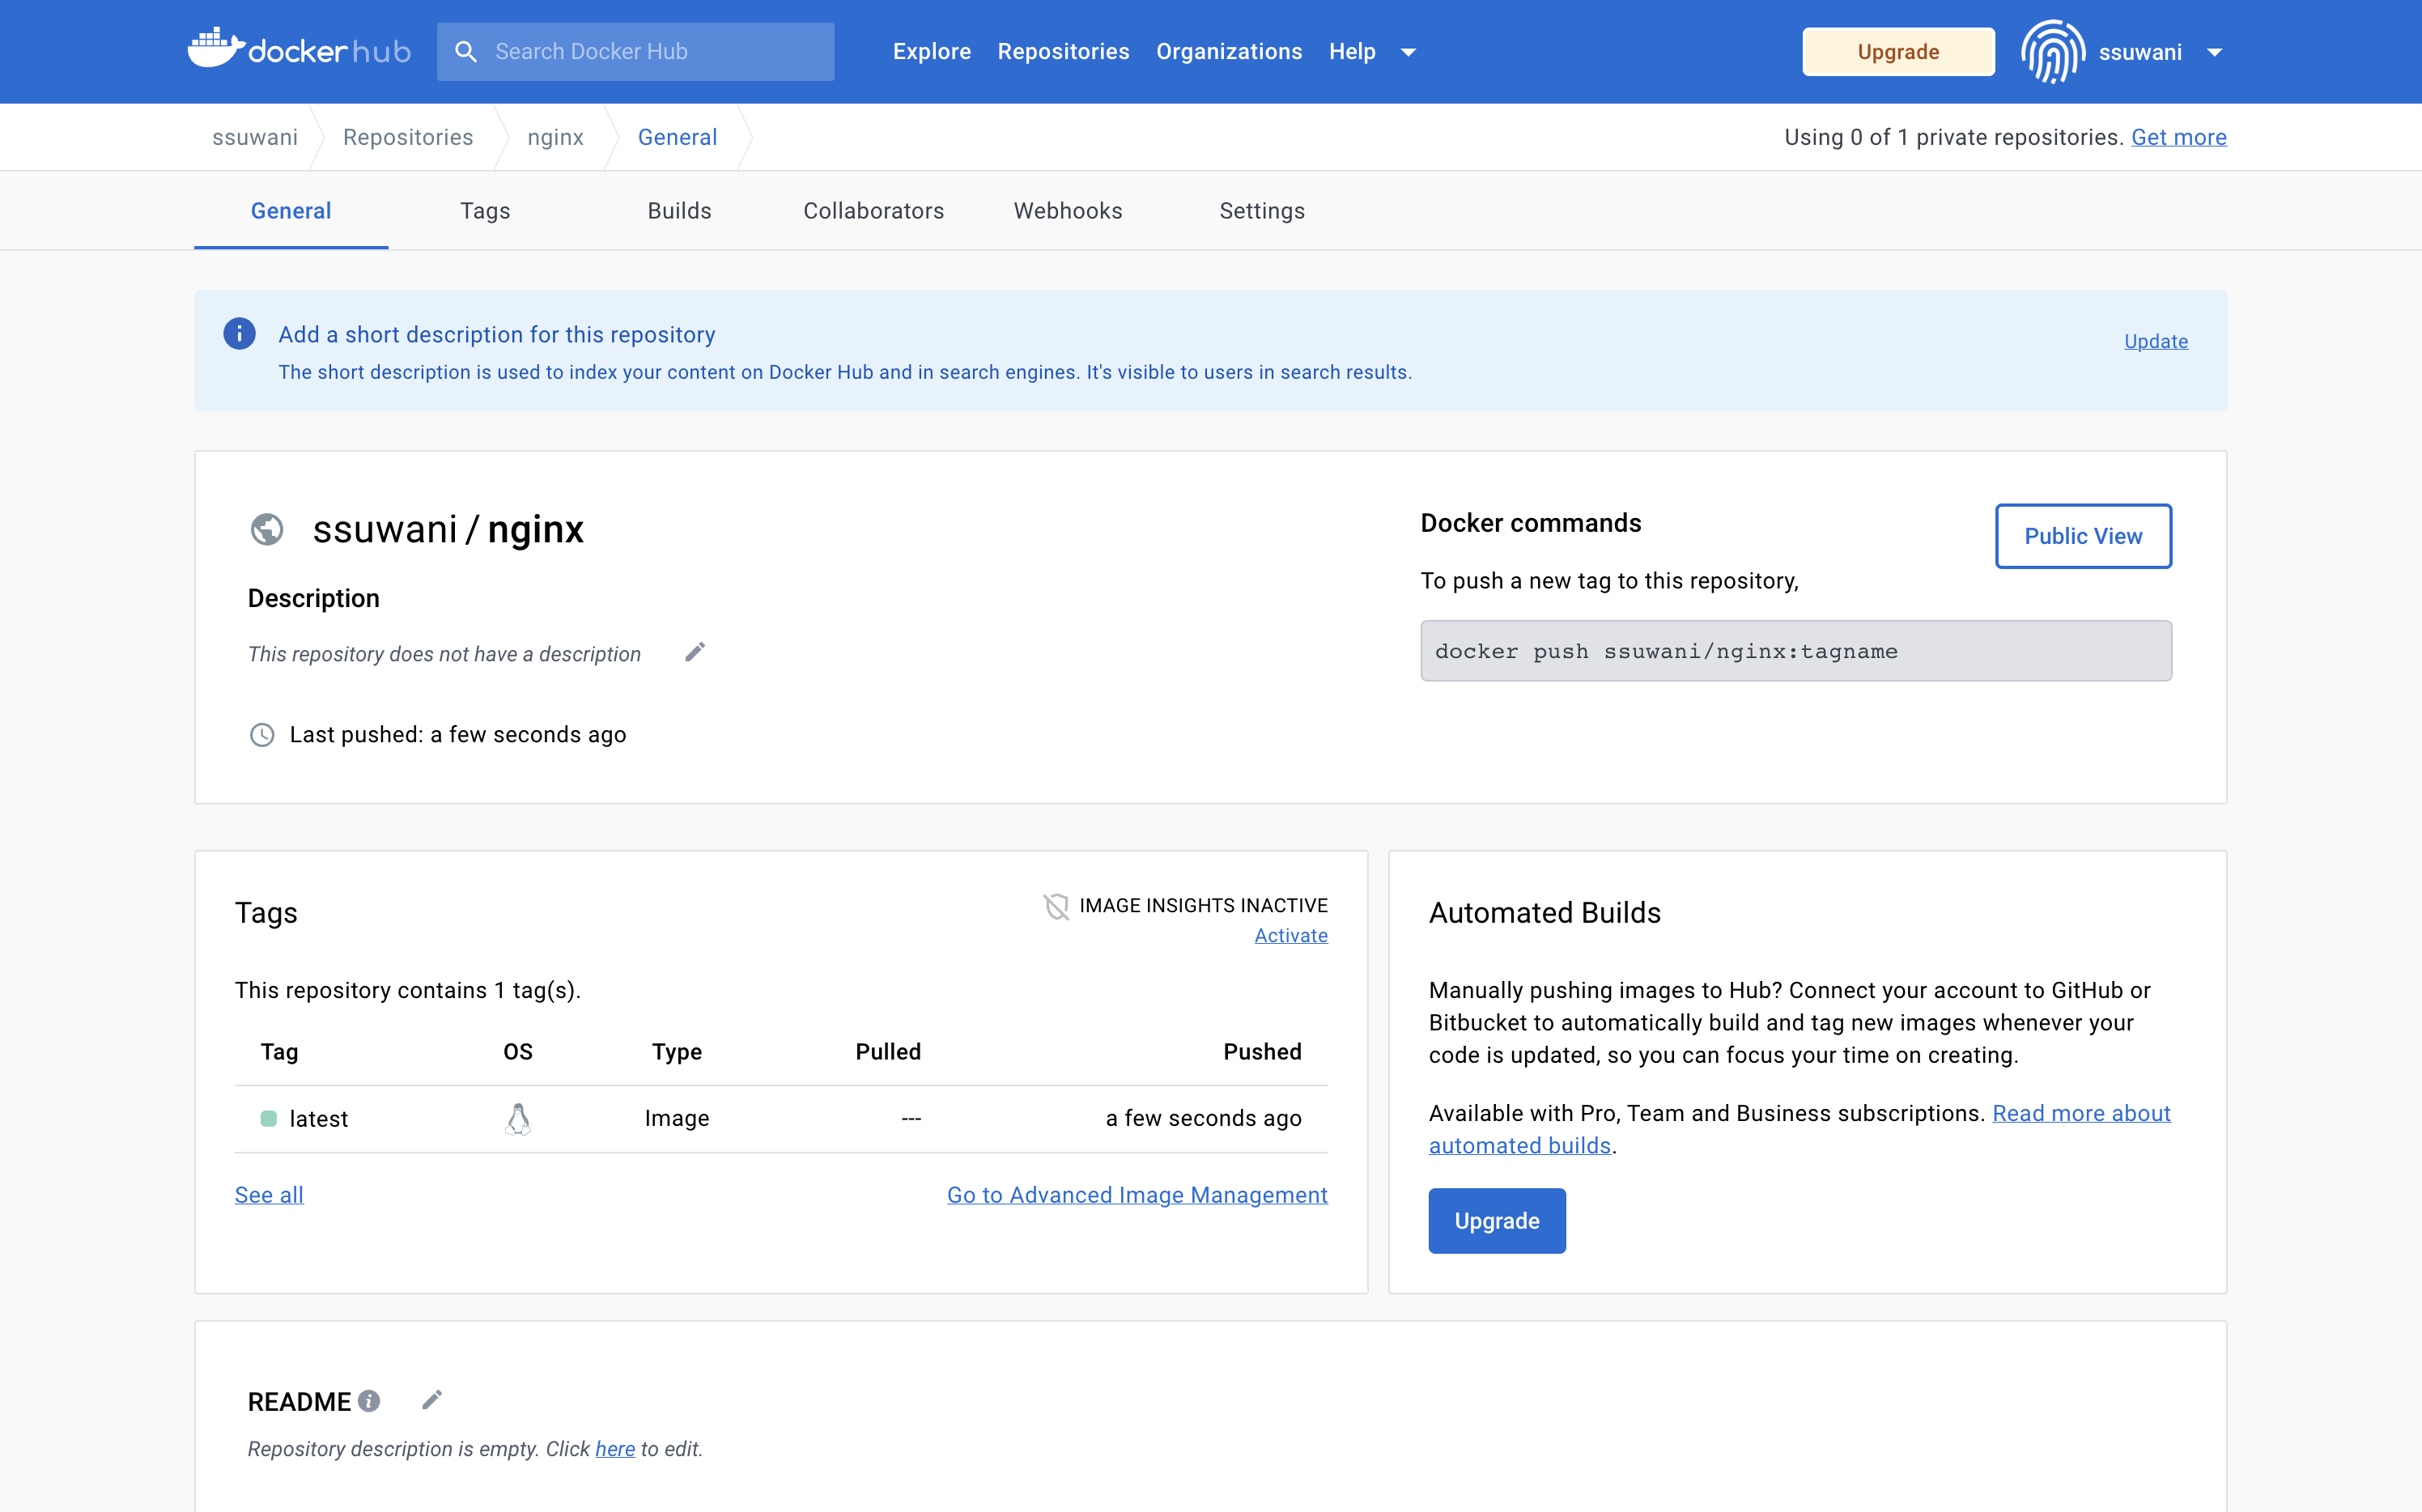Image resolution: width=2422 pixels, height=1512 pixels.
Task: Edit README using the pencil icon
Action: pyautogui.click(x=432, y=1400)
